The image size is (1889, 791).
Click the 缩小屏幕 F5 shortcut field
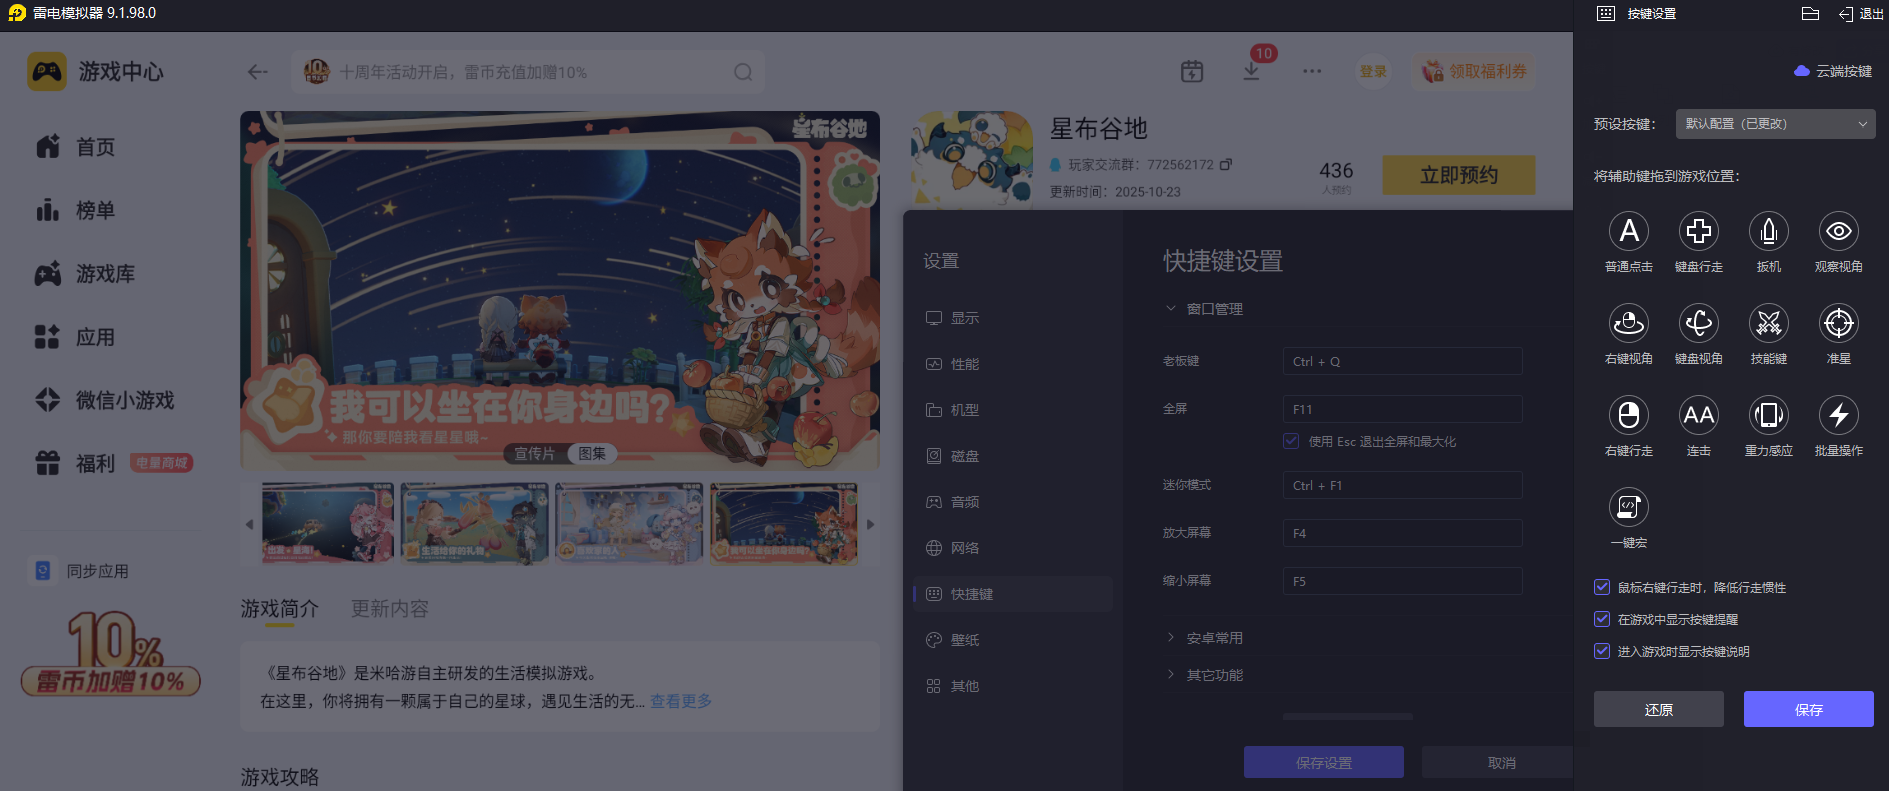coord(1402,581)
